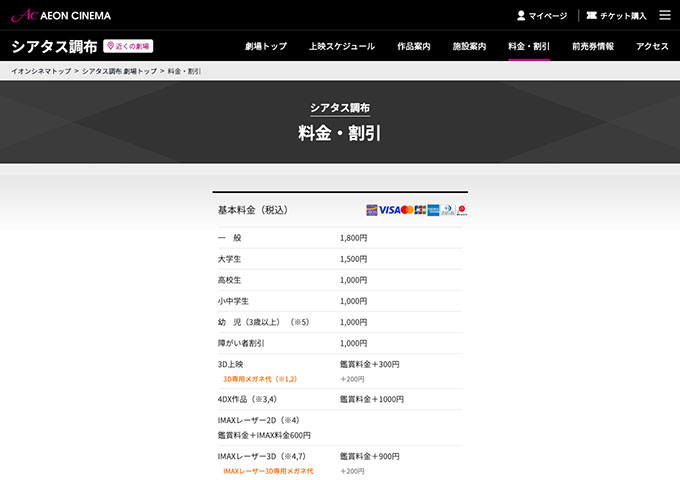Click イオンシネマトップ breadcrumb link
Screen dimensions: 680x480
pos(40,71)
